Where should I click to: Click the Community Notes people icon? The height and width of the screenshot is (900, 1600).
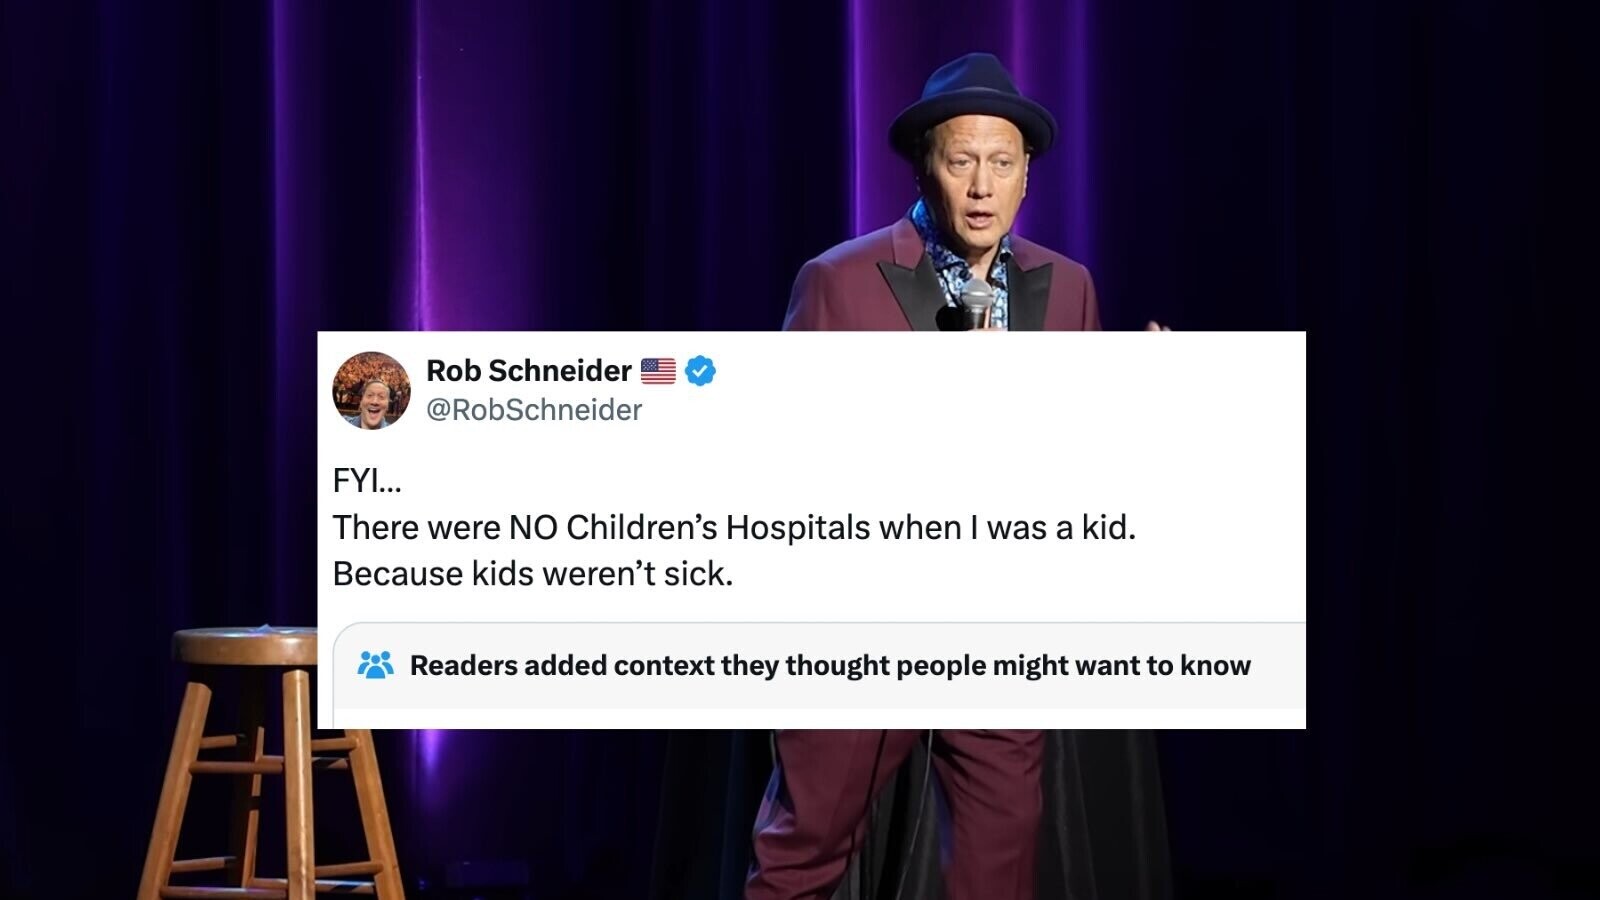click(x=376, y=665)
